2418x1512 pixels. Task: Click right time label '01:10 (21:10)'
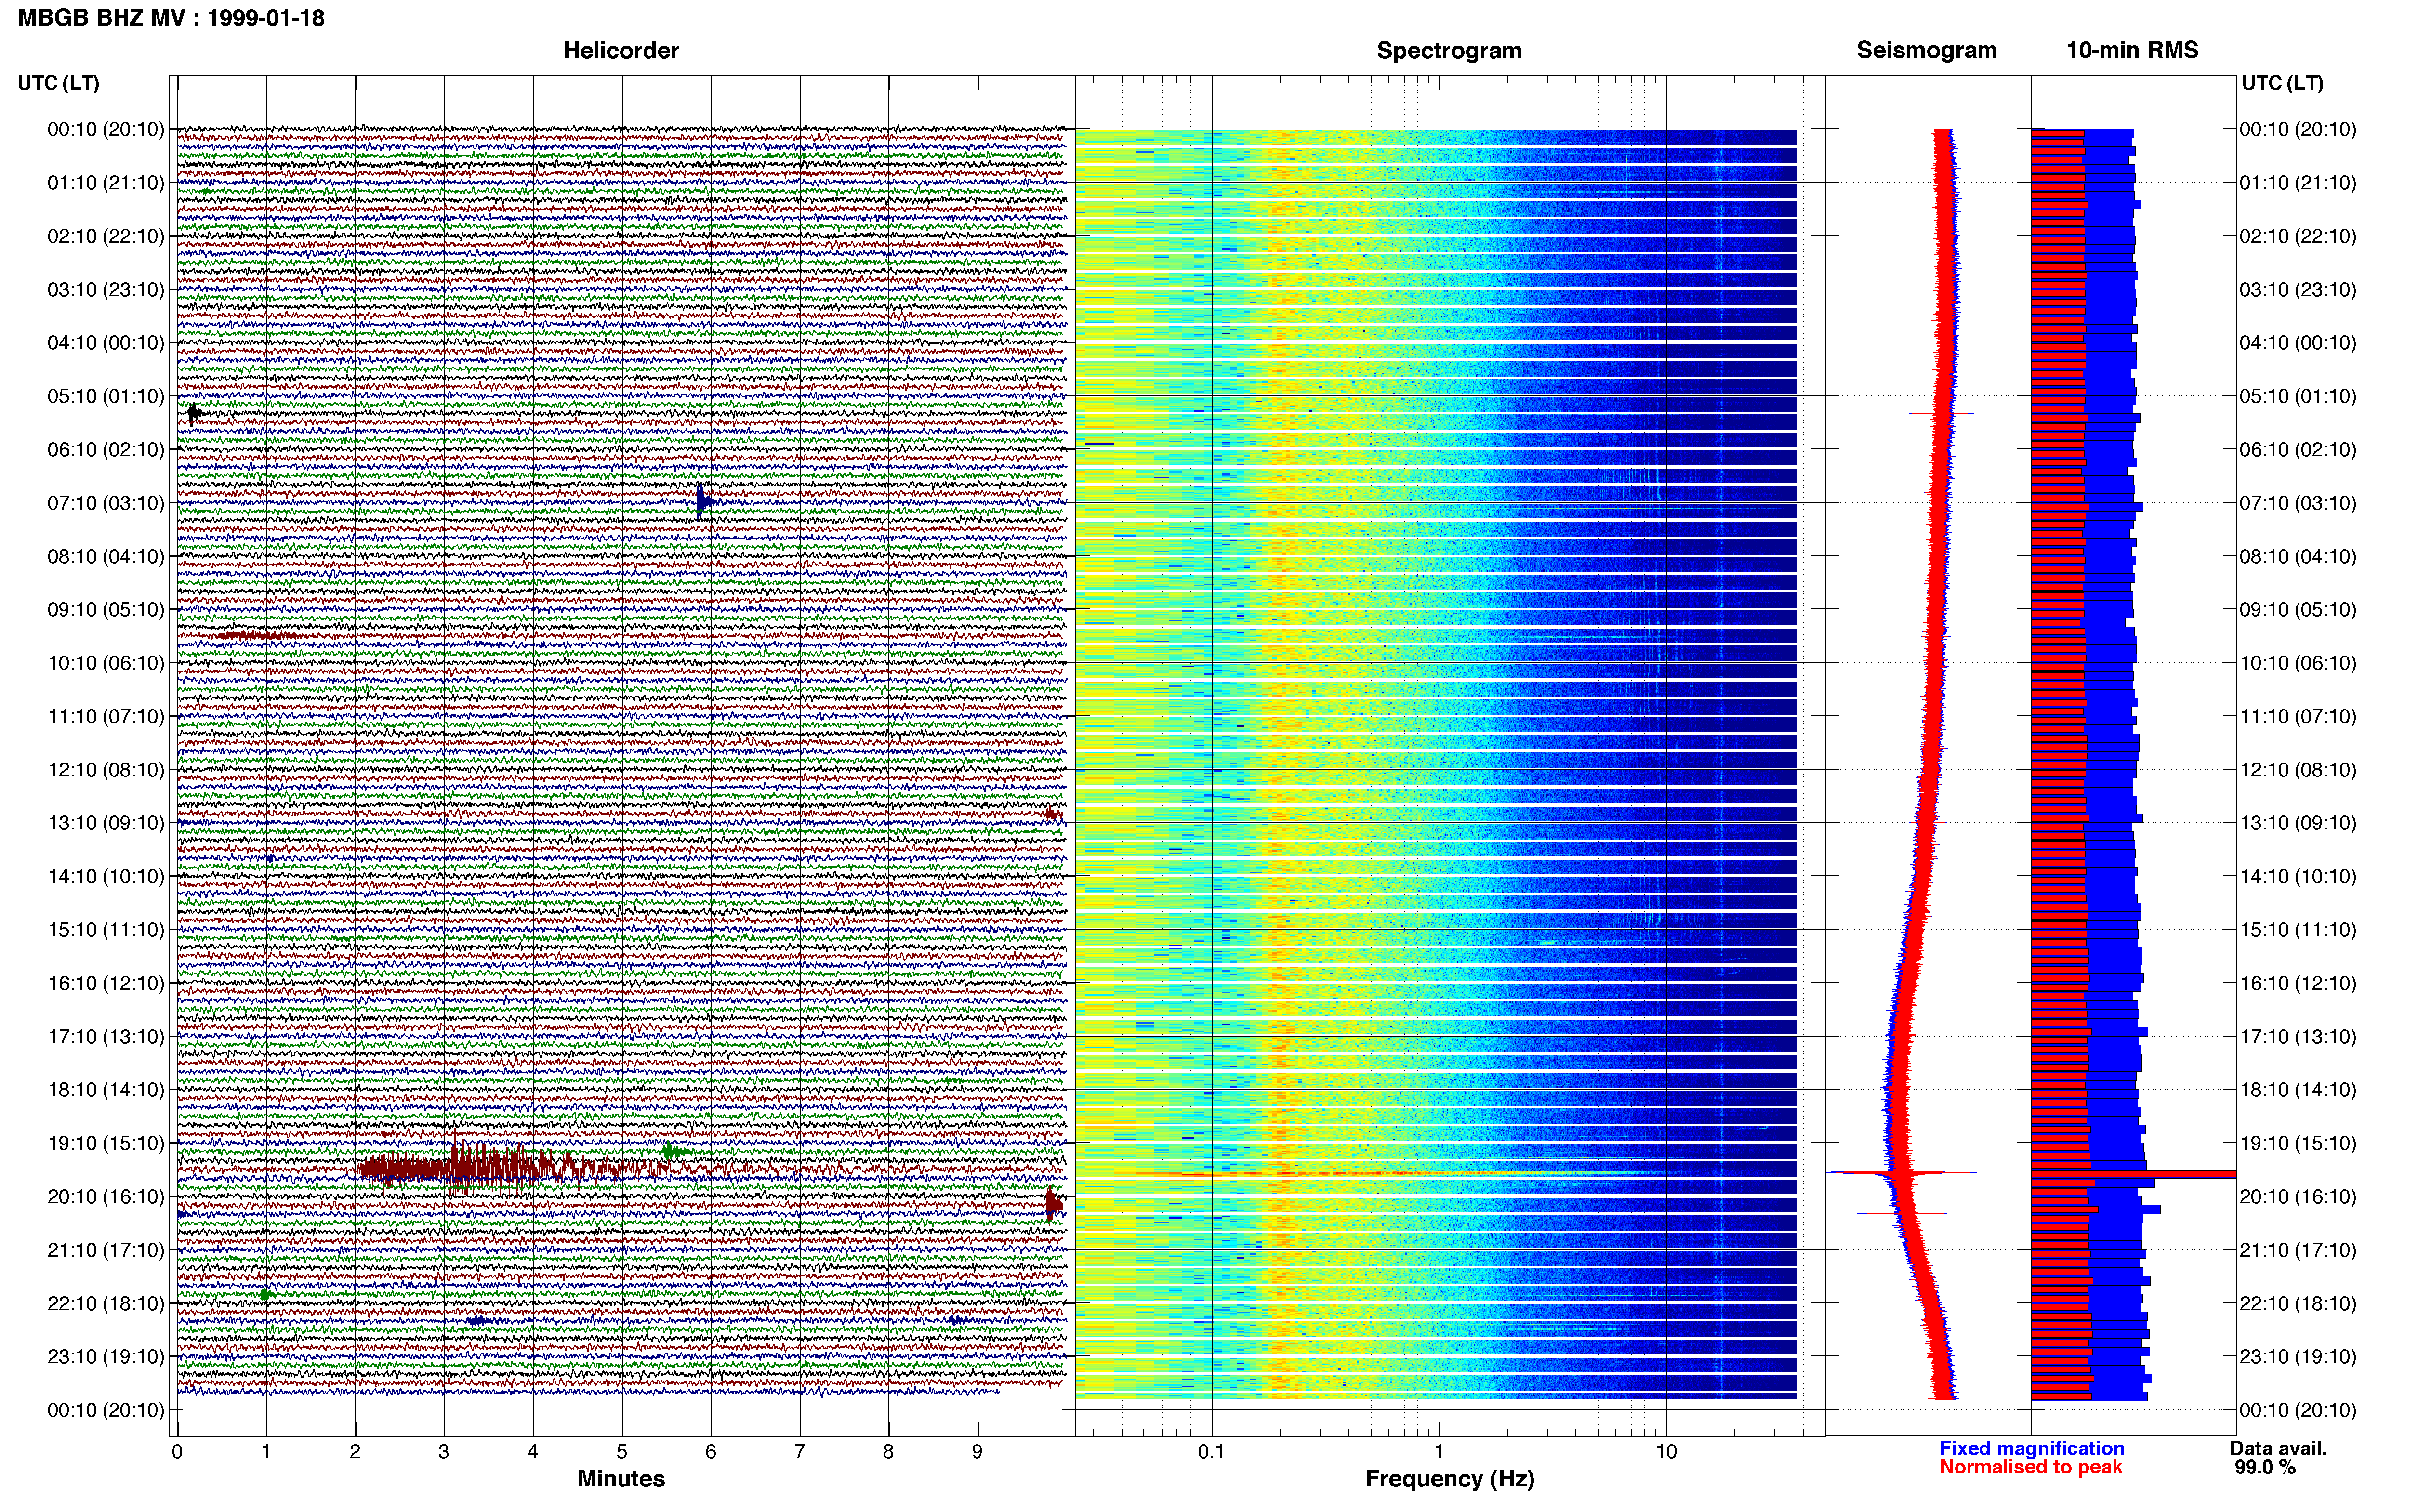(x=2298, y=183)
